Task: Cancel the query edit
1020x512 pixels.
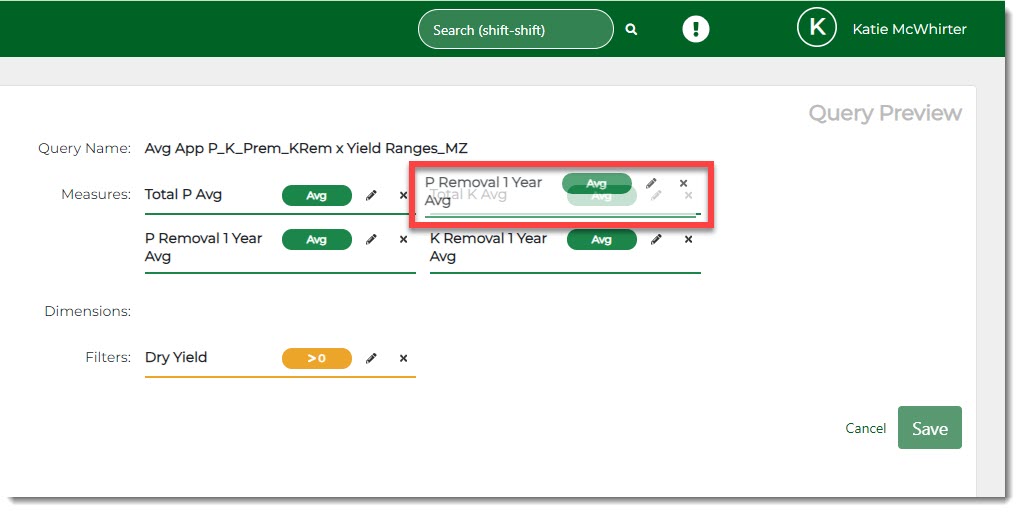Action: click(x=865, y=428)
